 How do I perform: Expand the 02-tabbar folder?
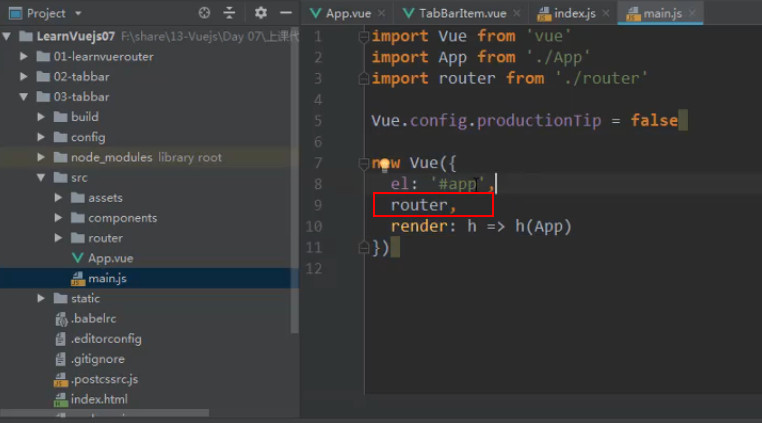[x=23, y=76]
